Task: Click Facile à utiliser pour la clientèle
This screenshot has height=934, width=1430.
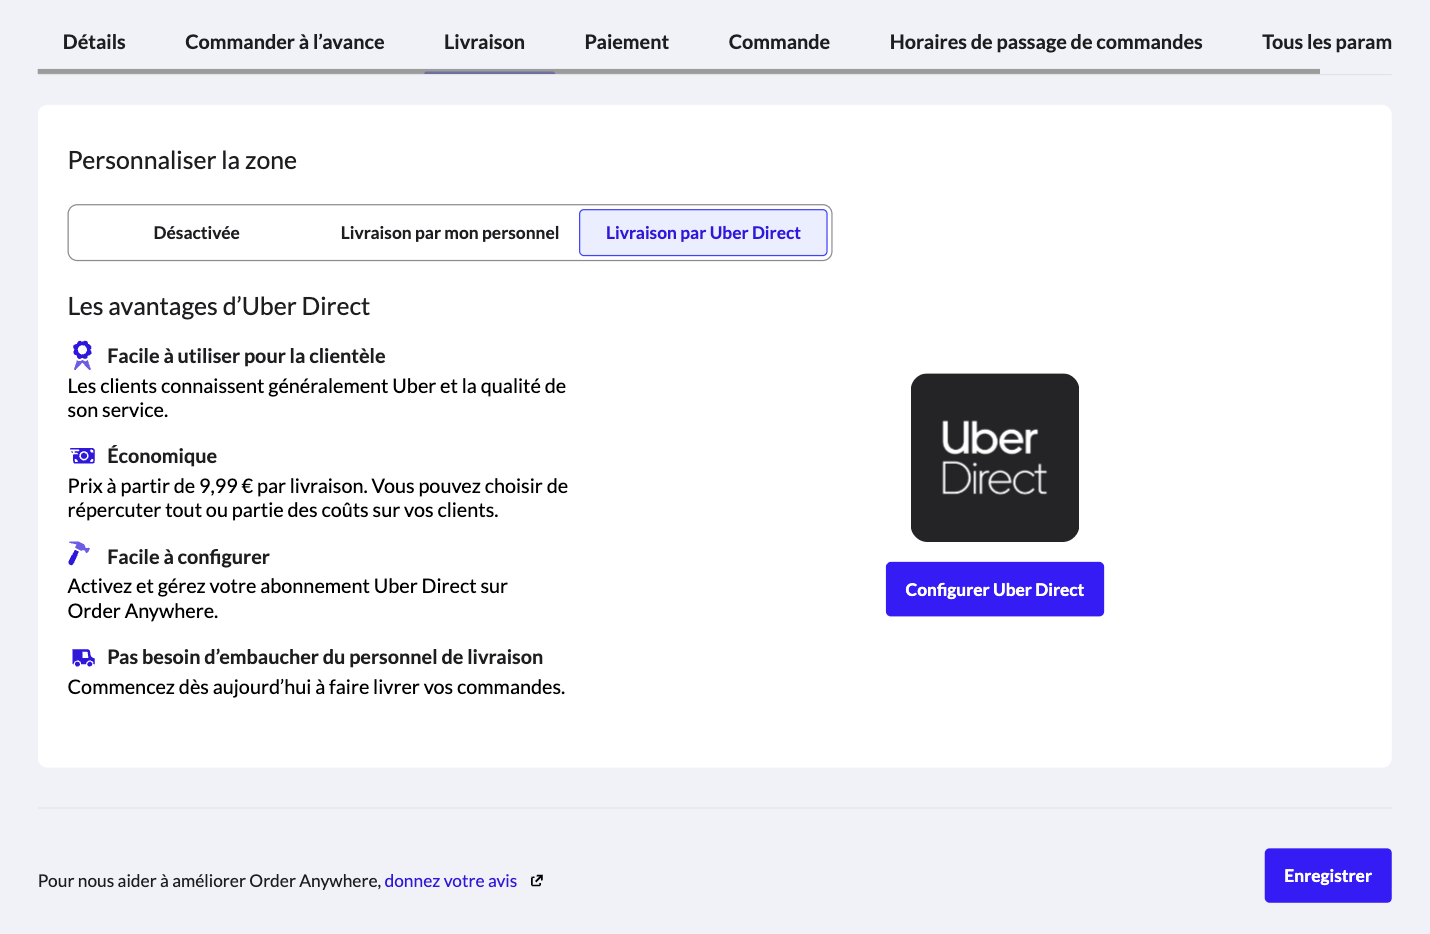Action: coord(246,356)
